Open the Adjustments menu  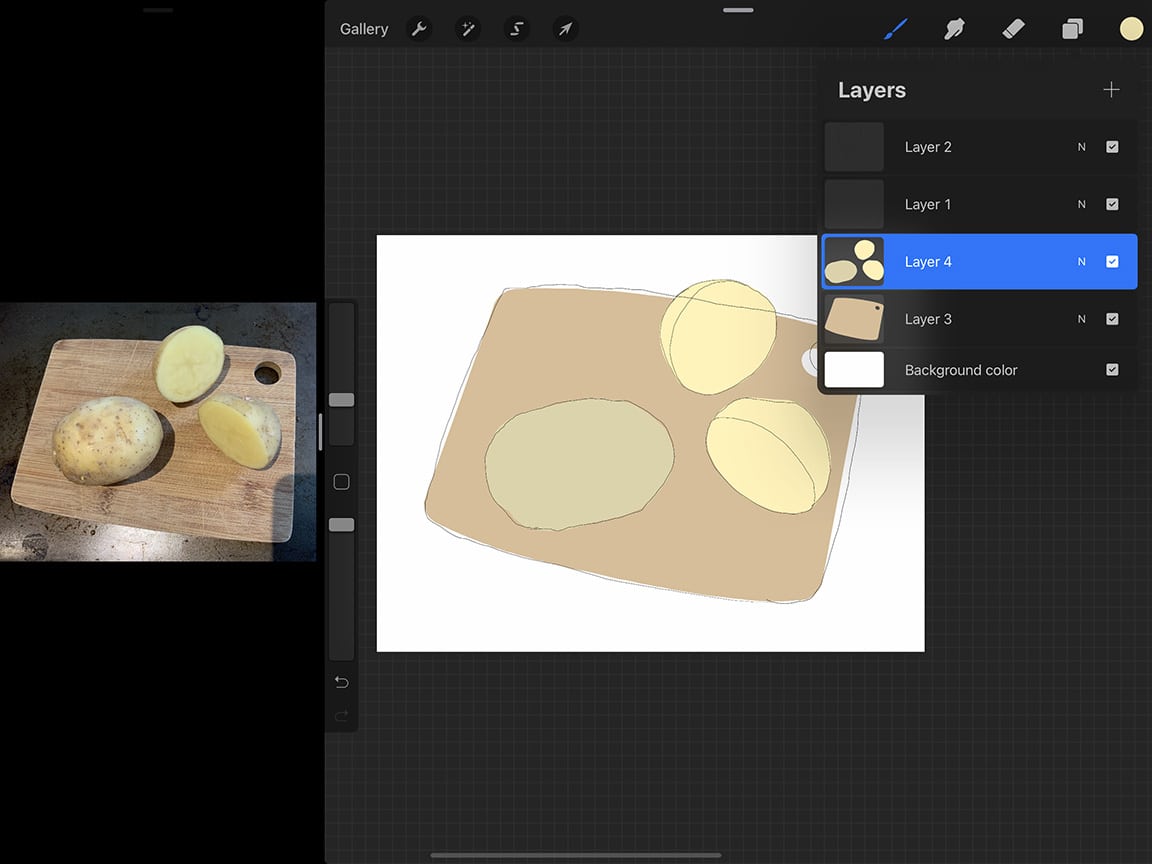click(467, 29)
